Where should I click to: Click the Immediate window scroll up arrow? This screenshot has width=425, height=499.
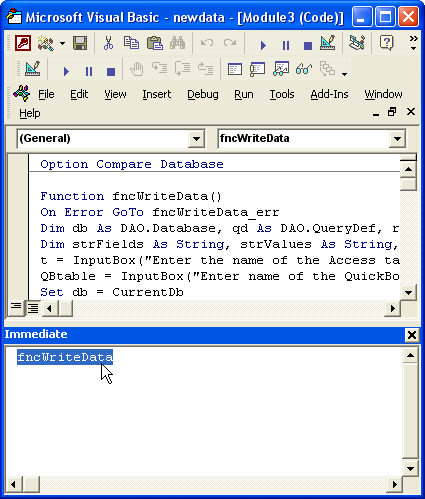410,356
